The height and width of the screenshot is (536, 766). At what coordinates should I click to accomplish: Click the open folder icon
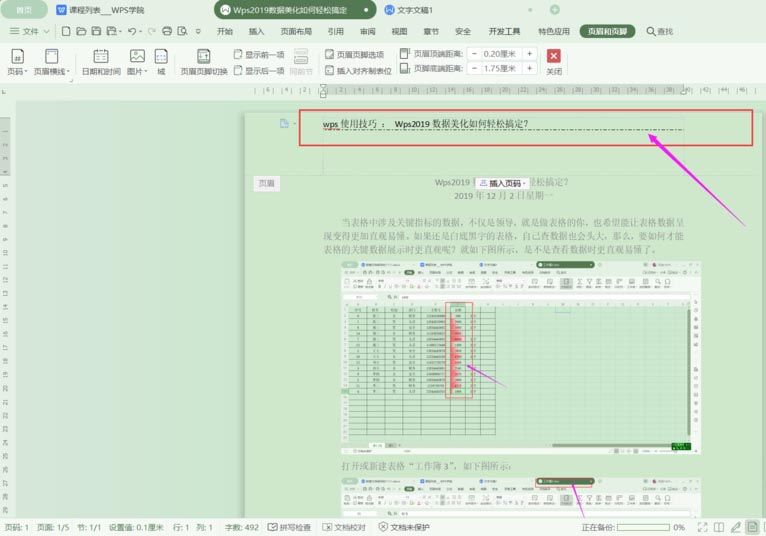[81, 31]
